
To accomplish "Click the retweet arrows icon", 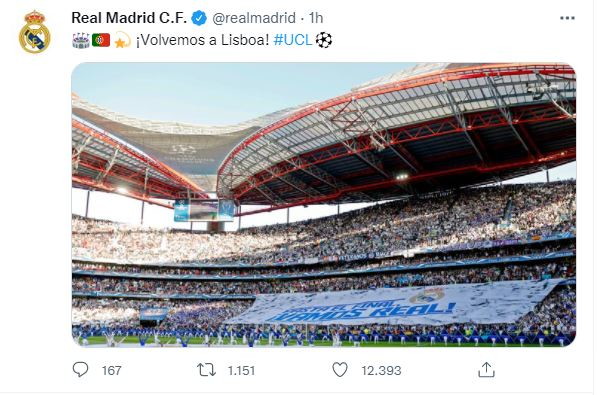I will 206,370.
